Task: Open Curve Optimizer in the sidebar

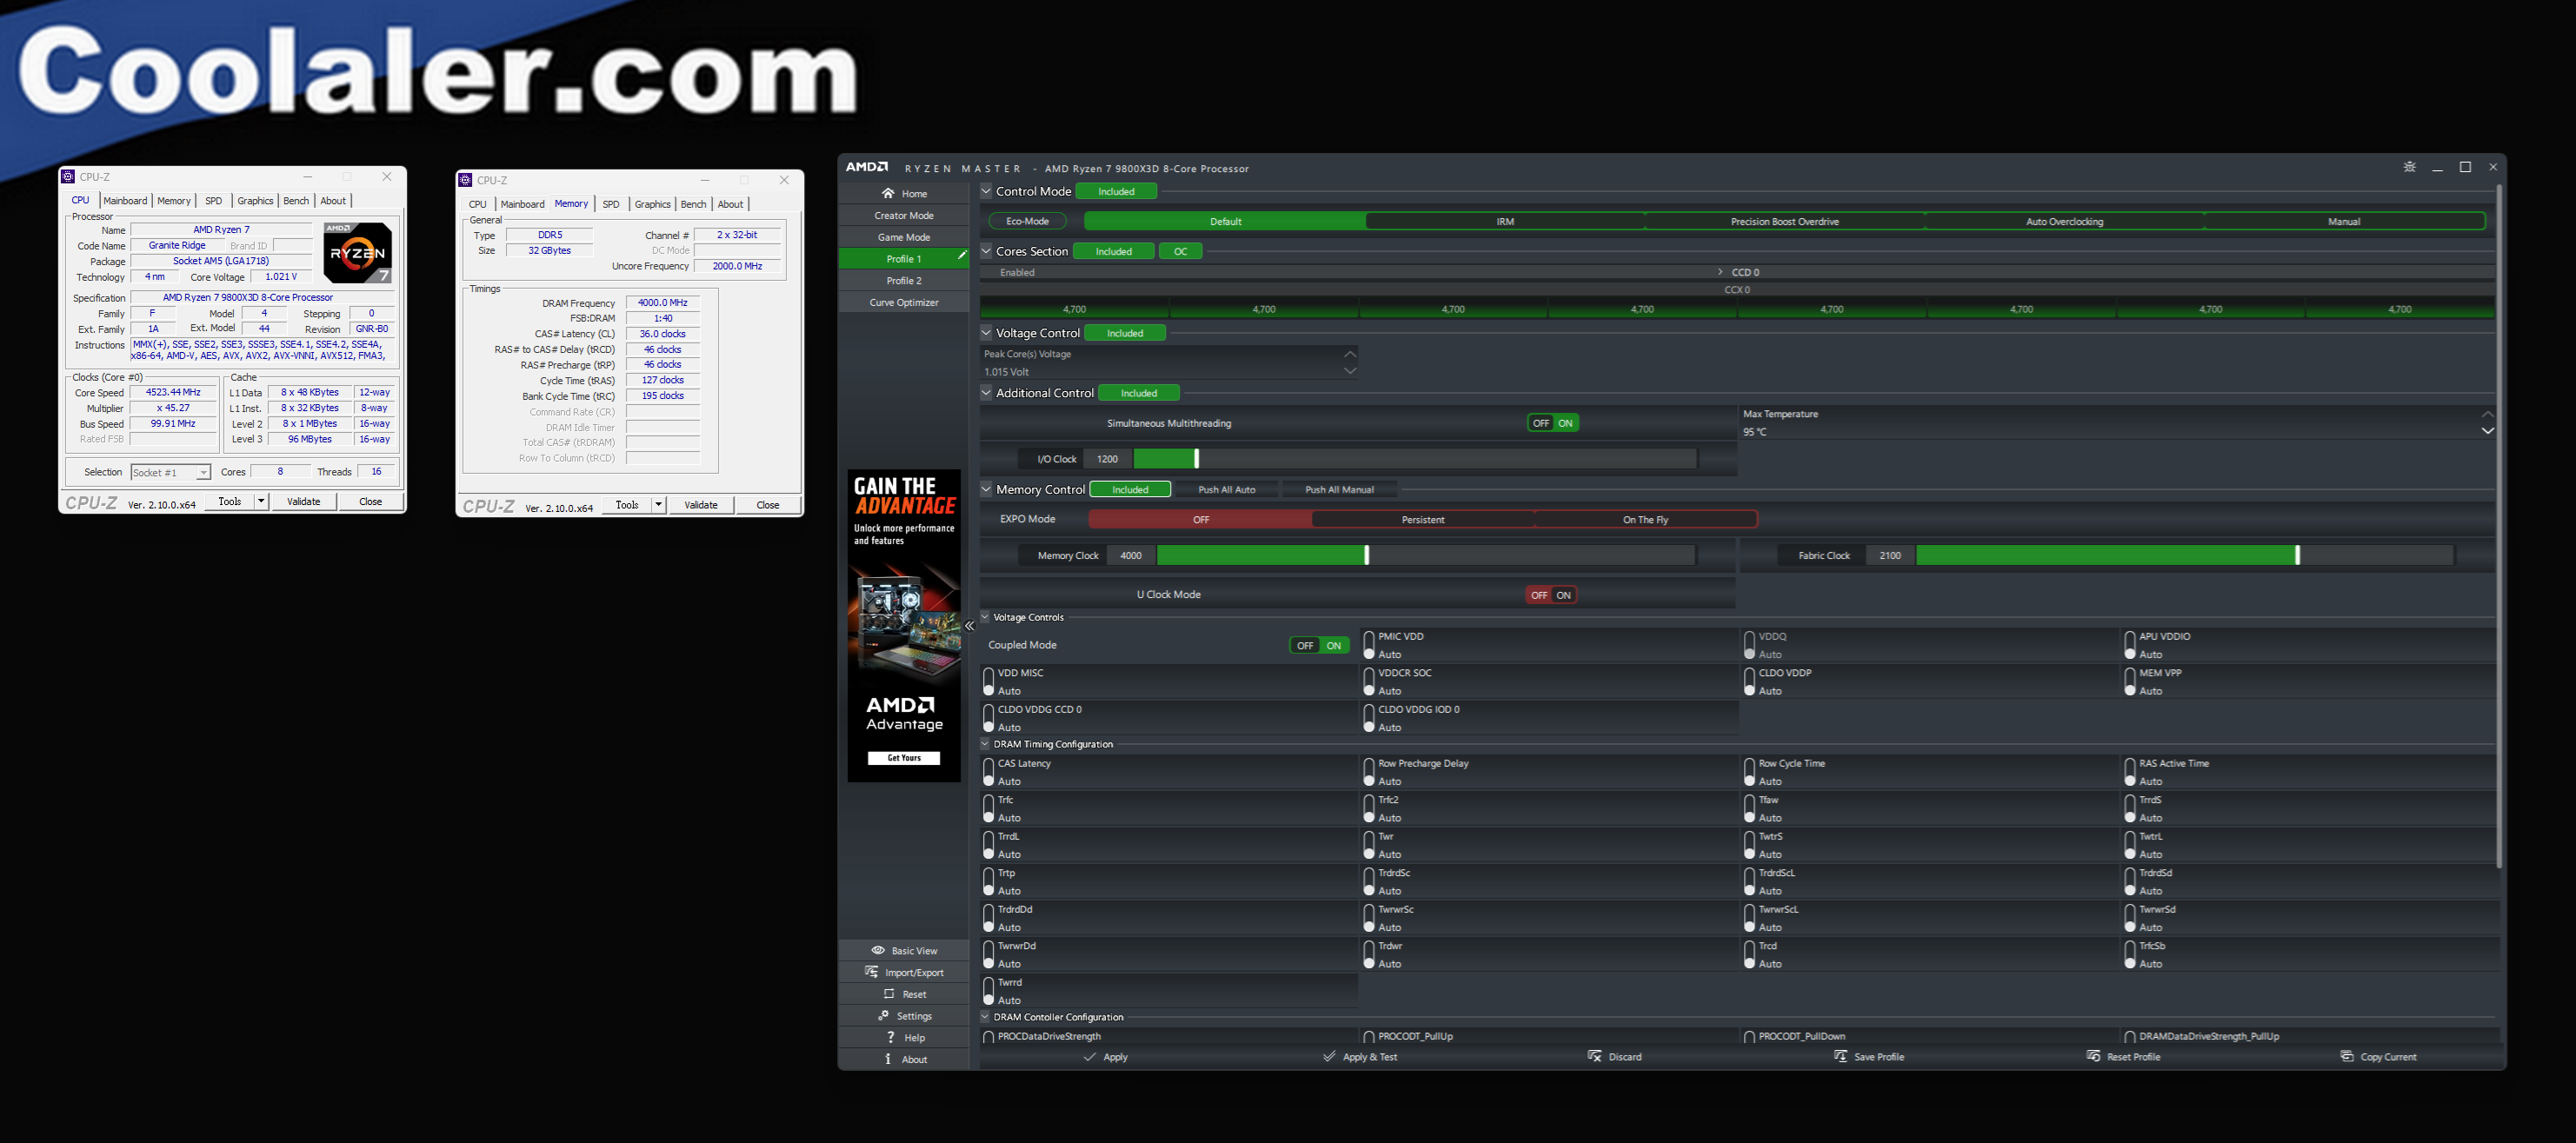Action: pyautogui.click(x=904, y=302)
